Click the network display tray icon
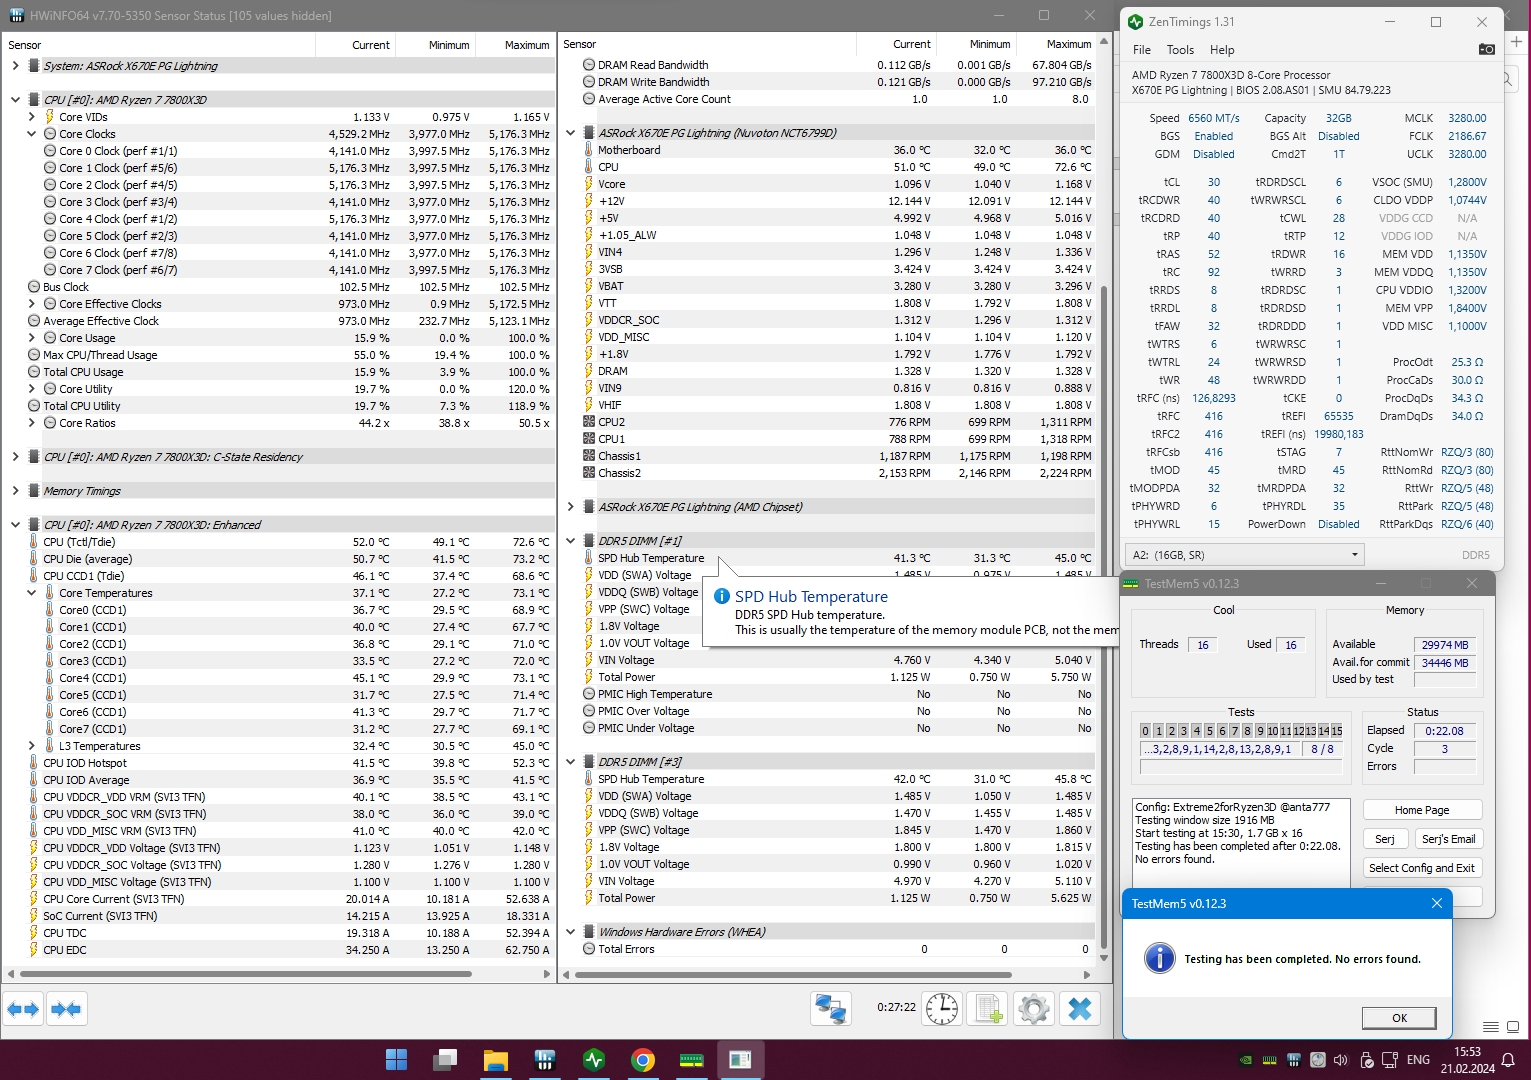Screen dimensions: 1531x1080 (x=1390, y=1060)
